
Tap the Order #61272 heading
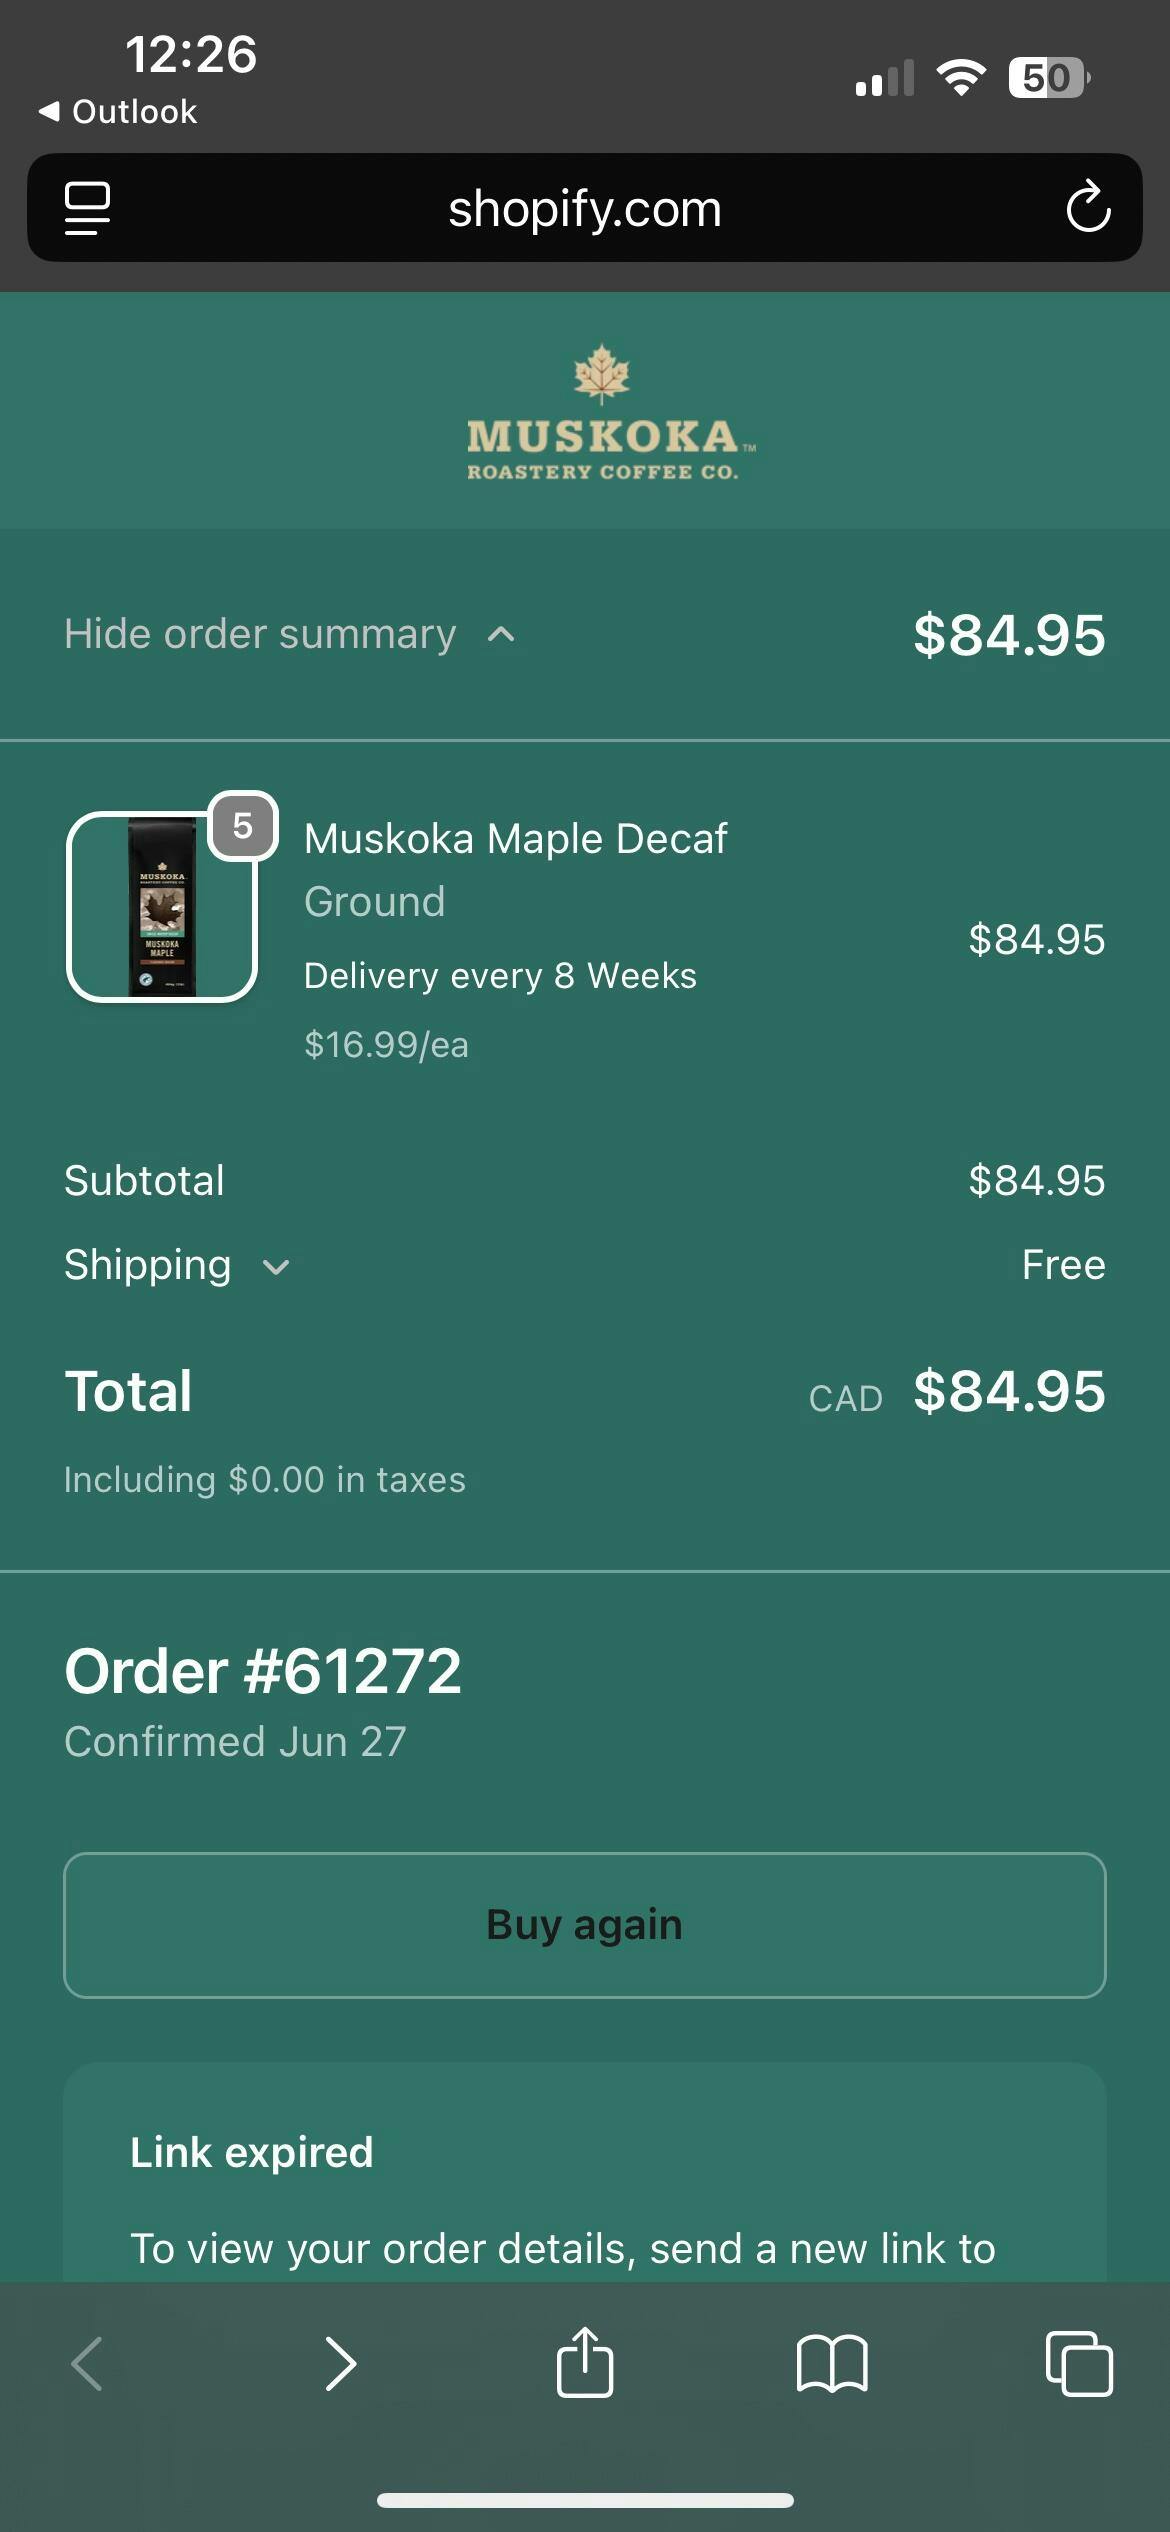tap(263, 1671)
